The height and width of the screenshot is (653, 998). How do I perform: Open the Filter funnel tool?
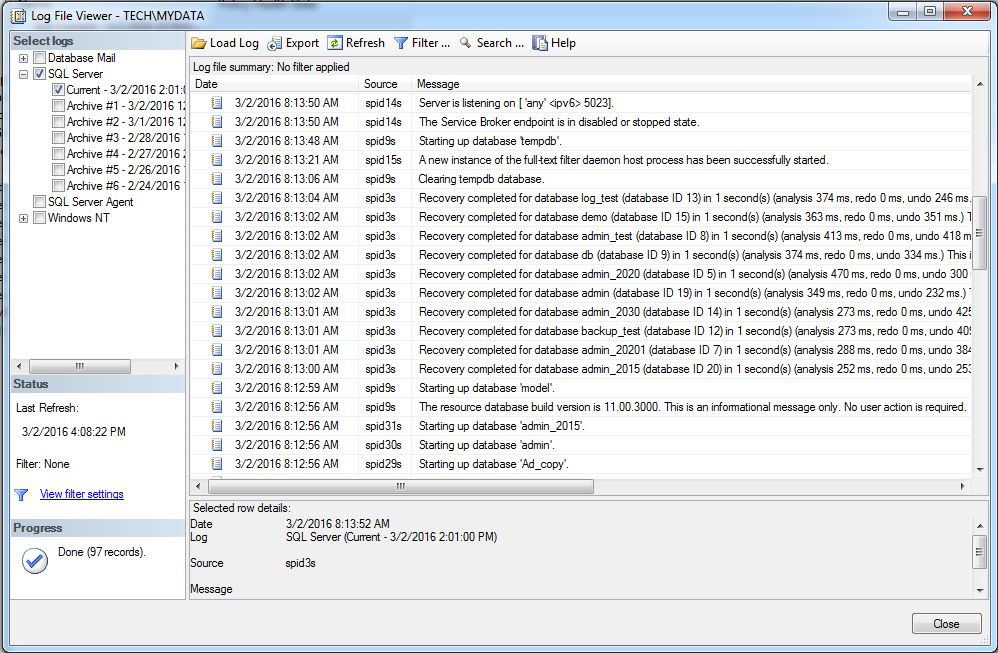401,43
